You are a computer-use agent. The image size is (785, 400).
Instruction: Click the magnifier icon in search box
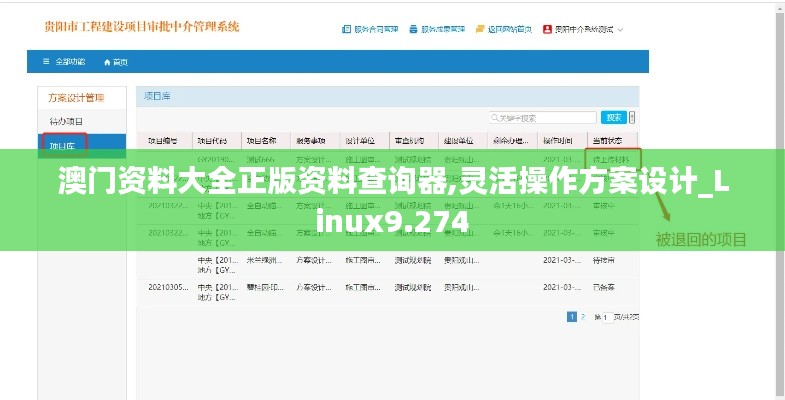tap(495, 118)
